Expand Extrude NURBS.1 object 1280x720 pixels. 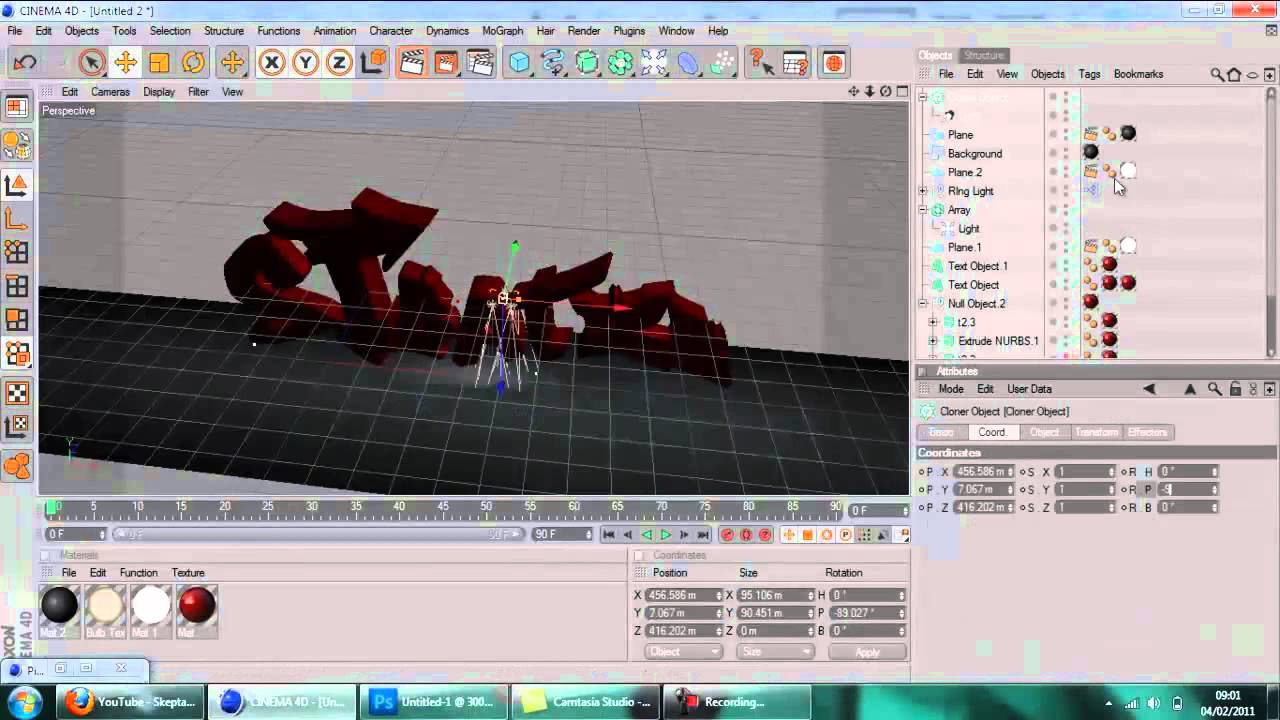pyautogui.click(x=933, y=341)
